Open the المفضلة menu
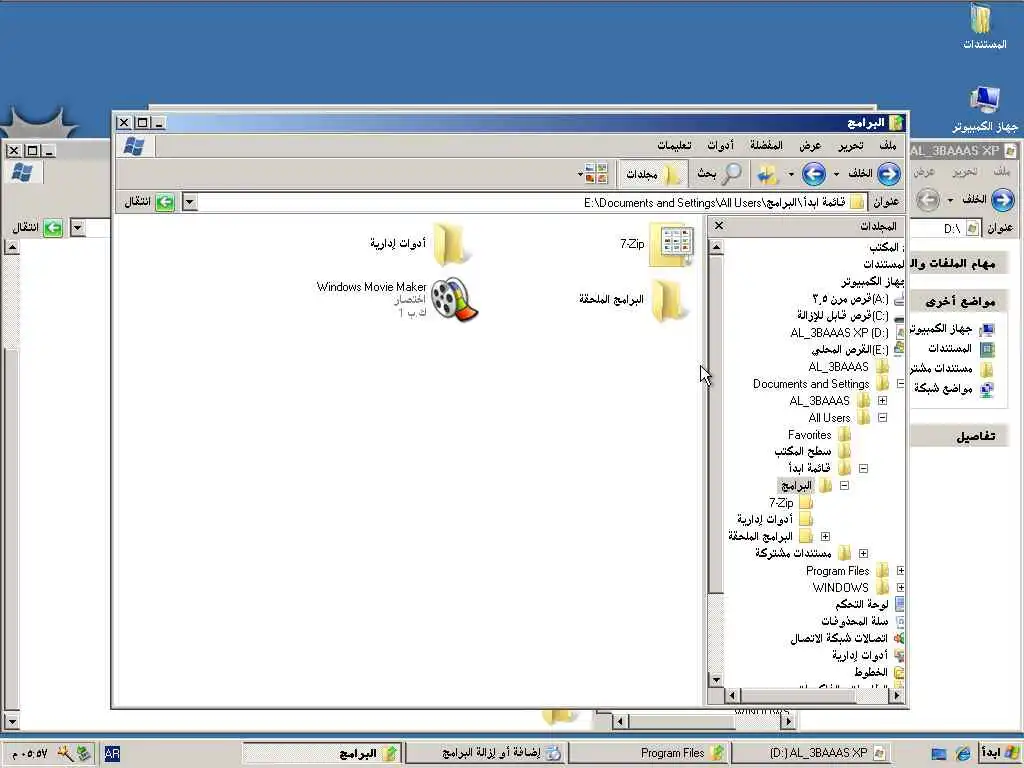The height and width of the screenshot is (768, 1024). [766, 145]
